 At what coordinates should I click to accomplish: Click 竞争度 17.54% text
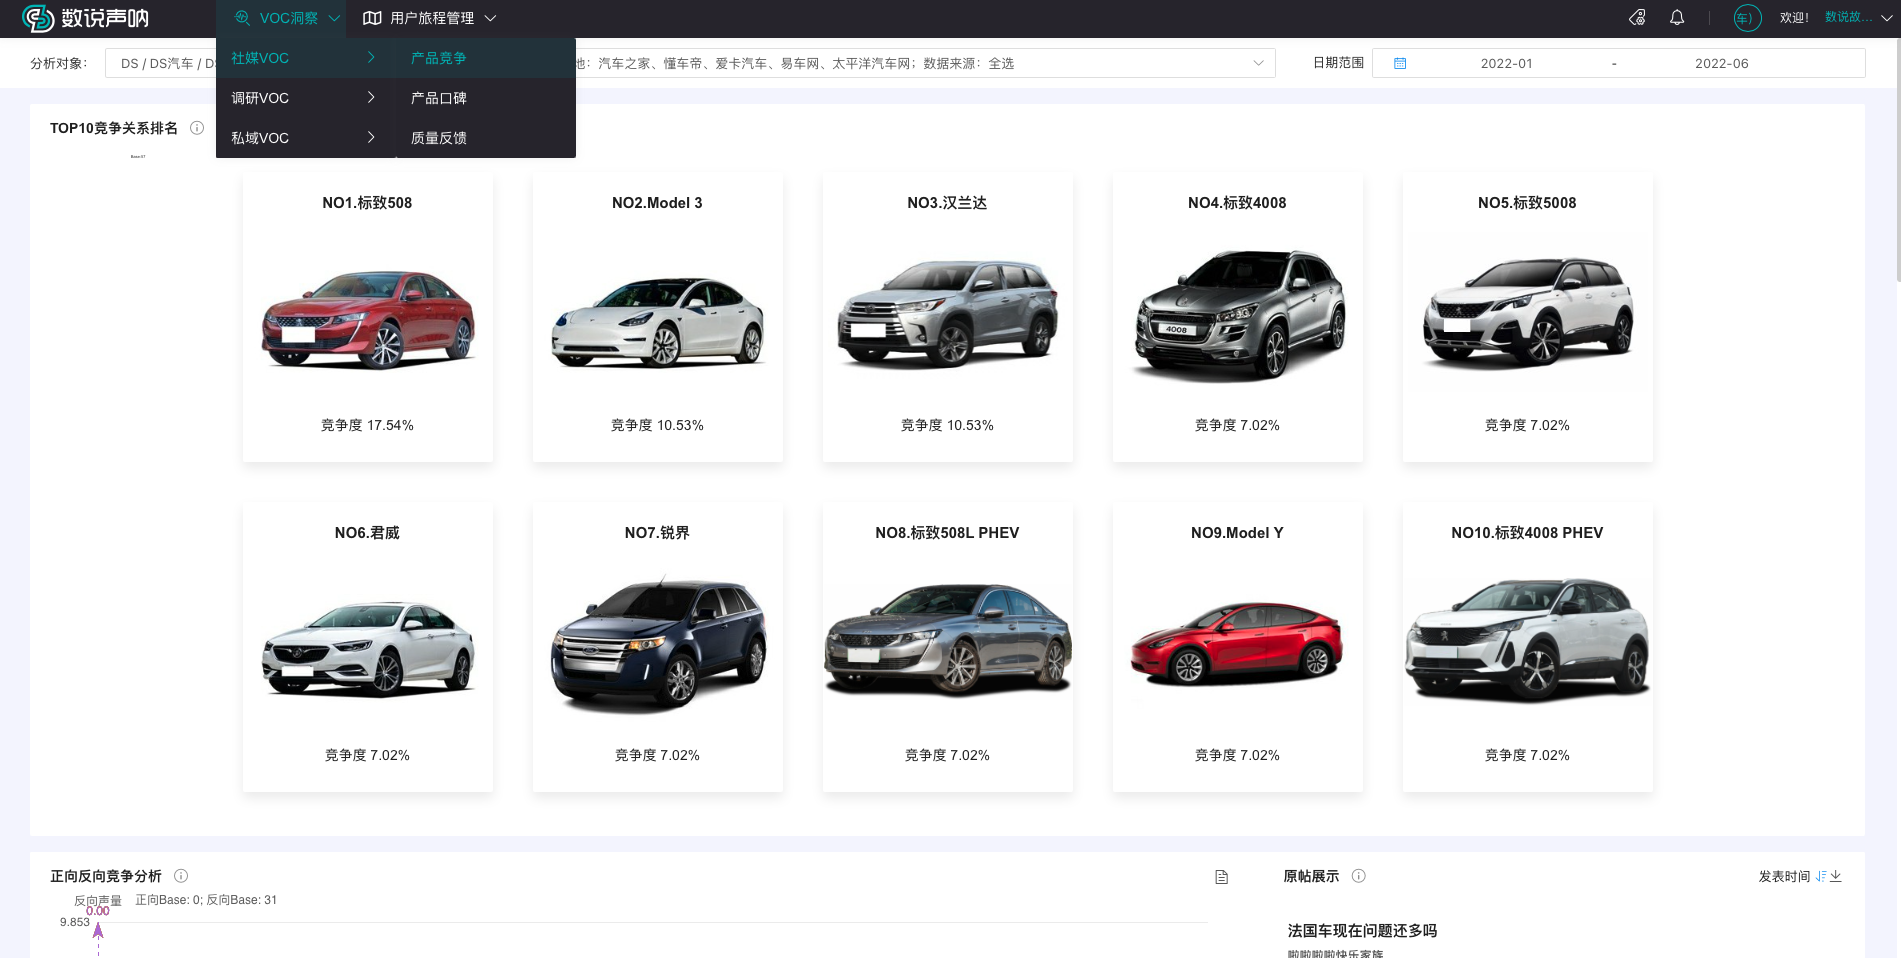(x=367, y=425)
